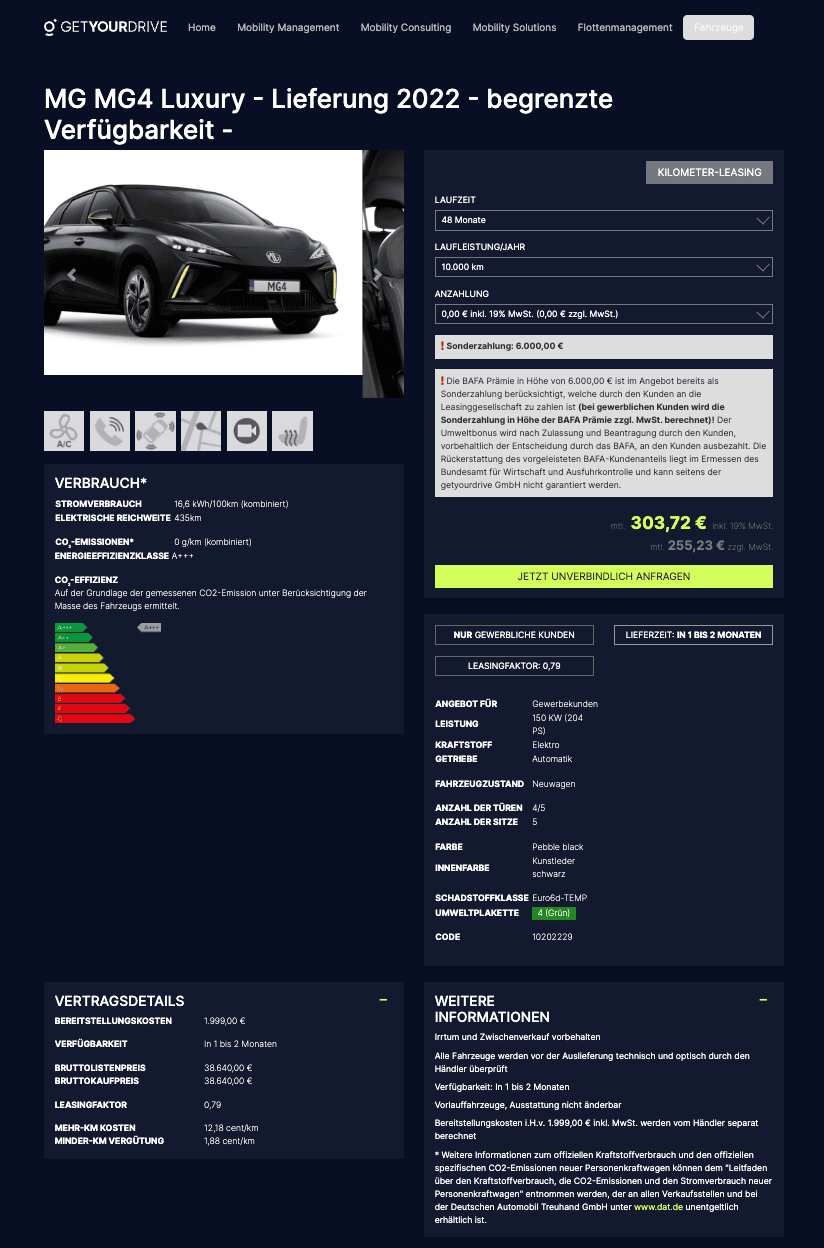Click the Elektrische Reichweite 435km value
The height and width of the screenshot is (1248, 824).
[188, 518]
